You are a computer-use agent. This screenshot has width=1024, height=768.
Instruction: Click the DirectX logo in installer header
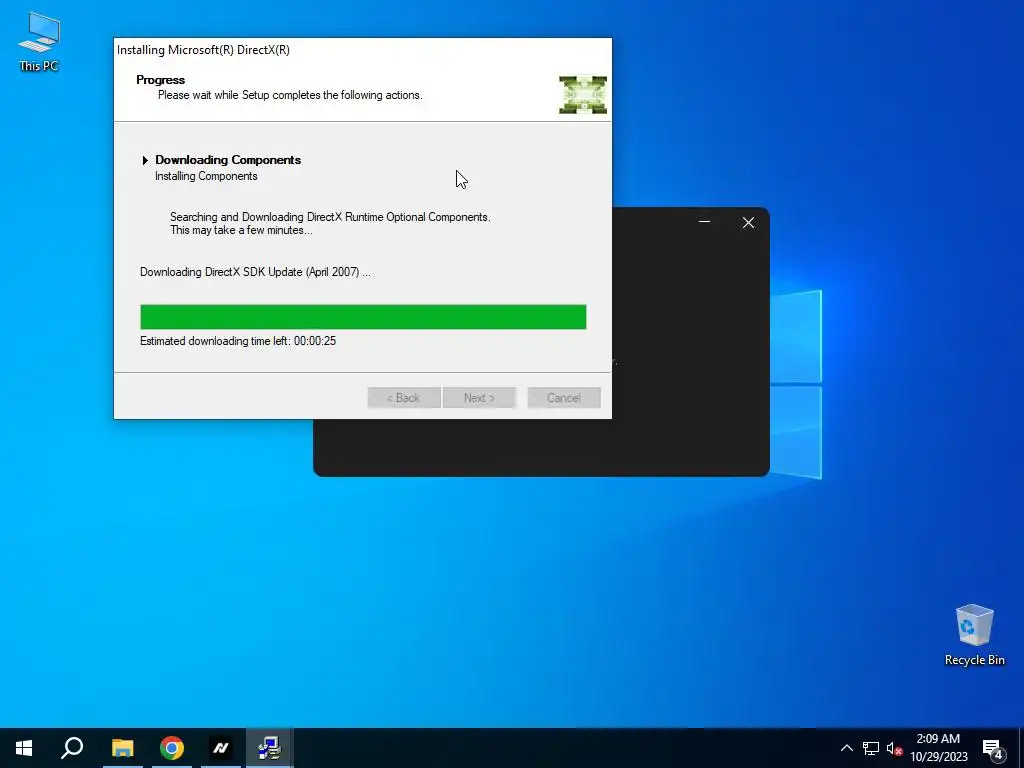[x=583, y=95]
